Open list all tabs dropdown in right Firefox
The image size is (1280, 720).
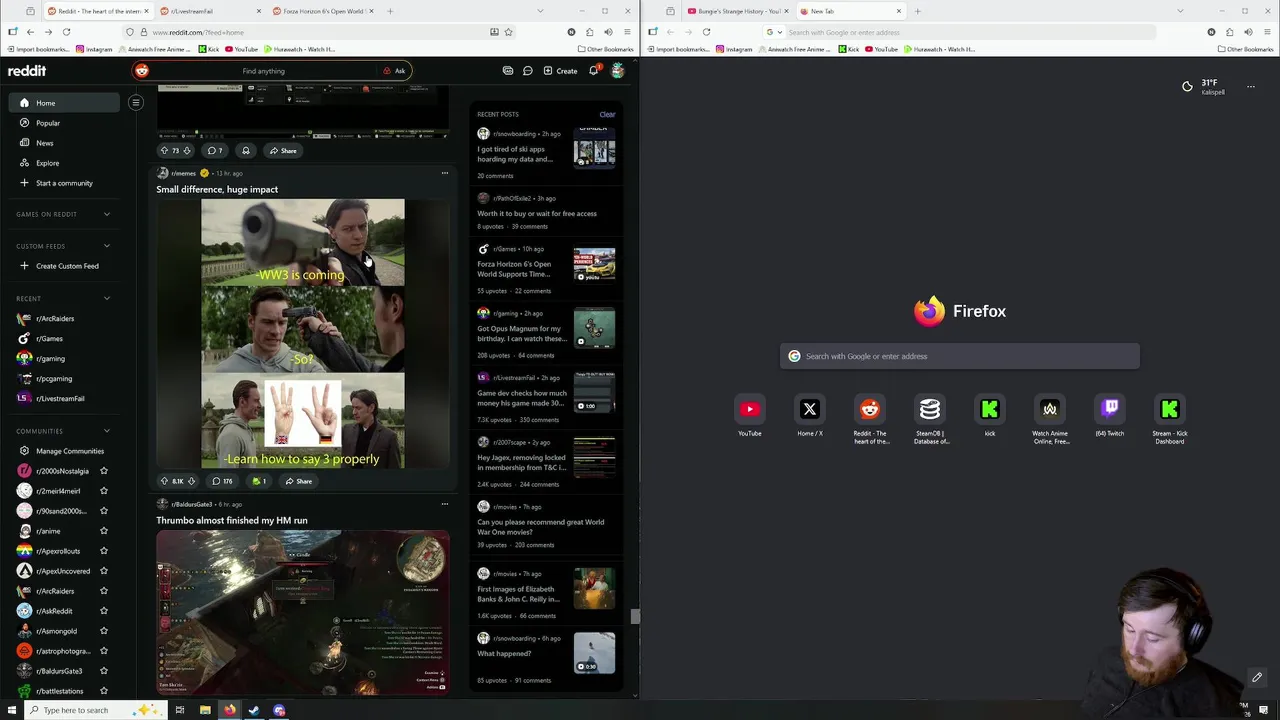(1180, 11)
